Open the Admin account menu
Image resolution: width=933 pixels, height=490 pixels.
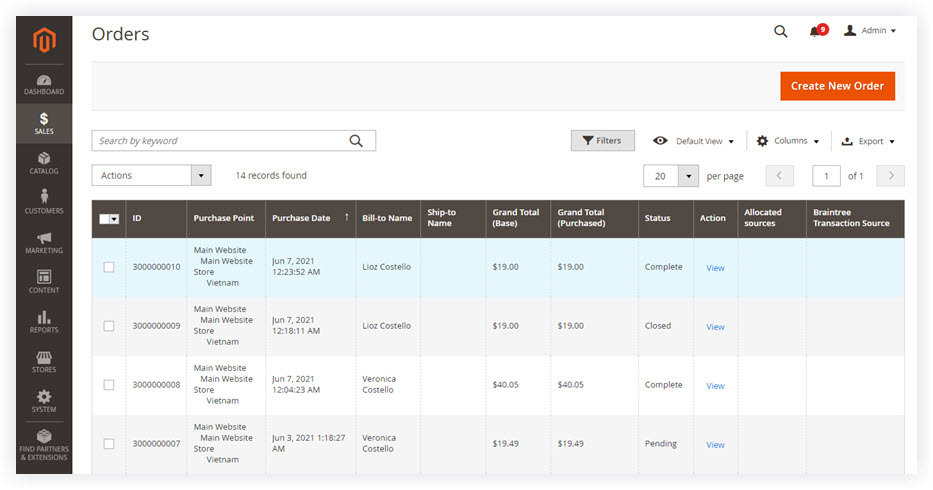click(870, 30)
